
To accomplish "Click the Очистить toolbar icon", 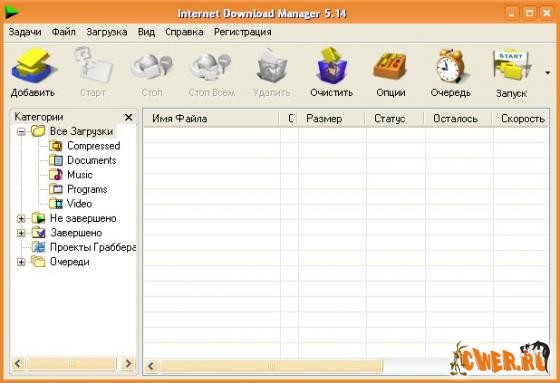I will click(331, 65).
